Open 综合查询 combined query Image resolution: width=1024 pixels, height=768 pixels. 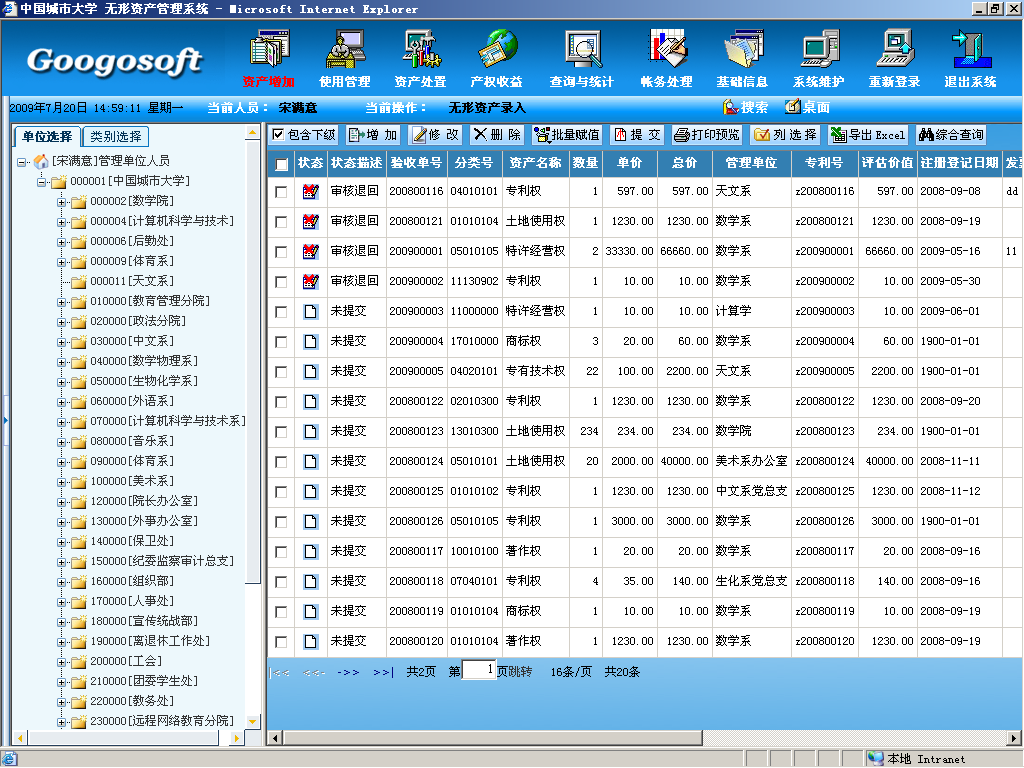point(951,135)
